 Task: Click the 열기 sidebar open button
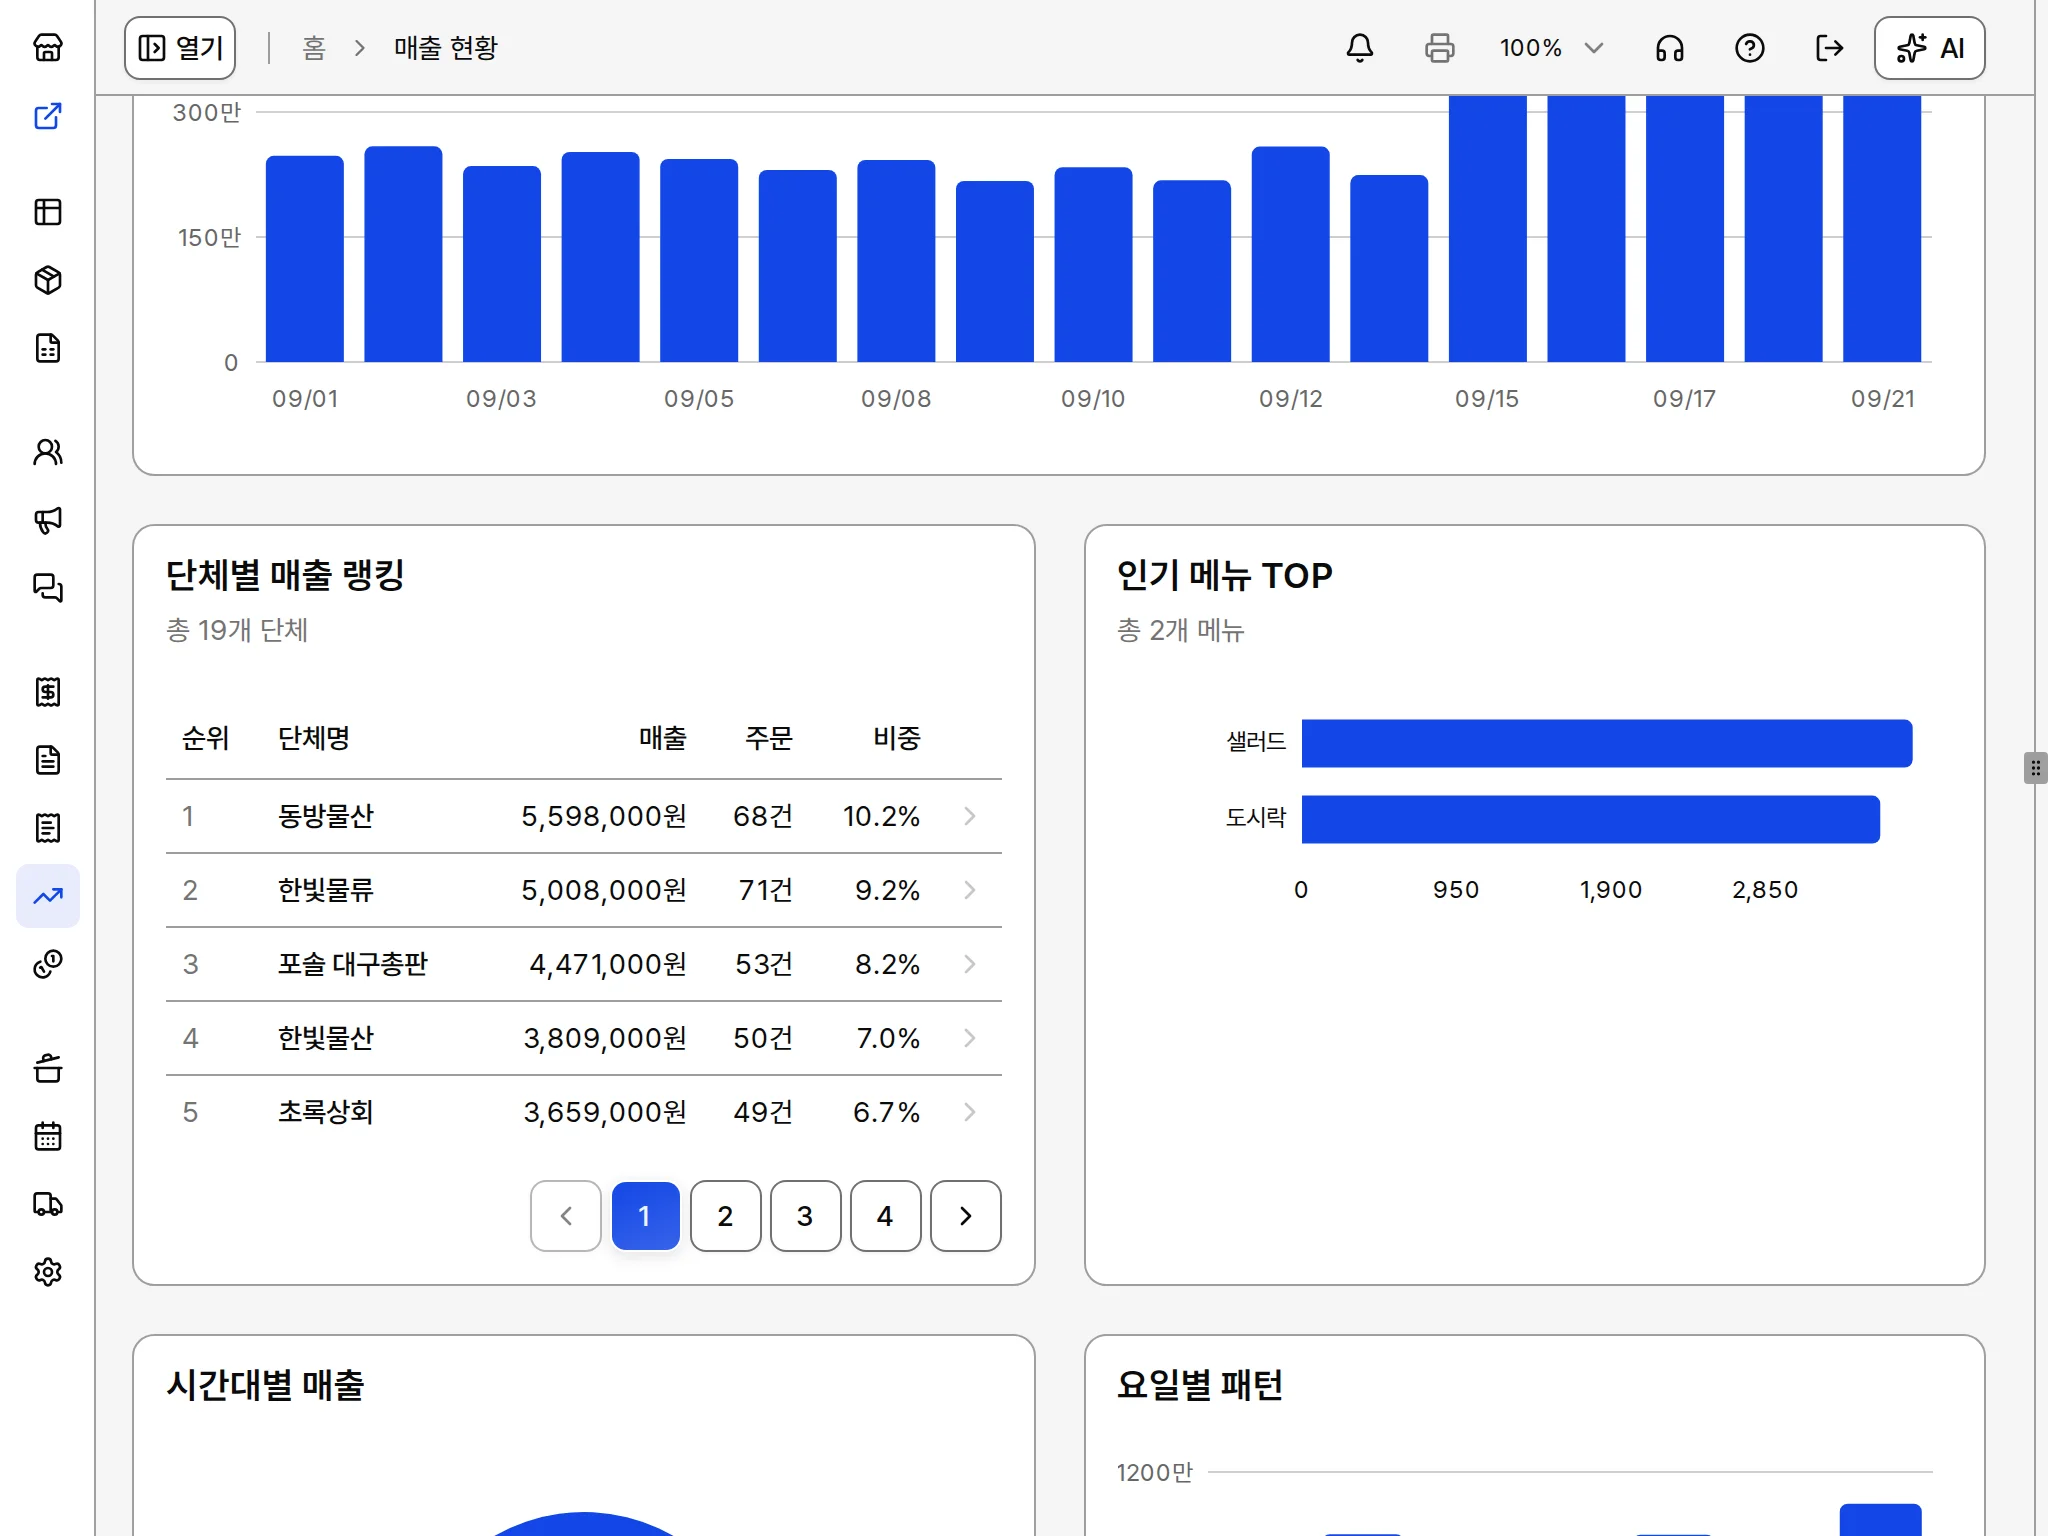(180, 48)
